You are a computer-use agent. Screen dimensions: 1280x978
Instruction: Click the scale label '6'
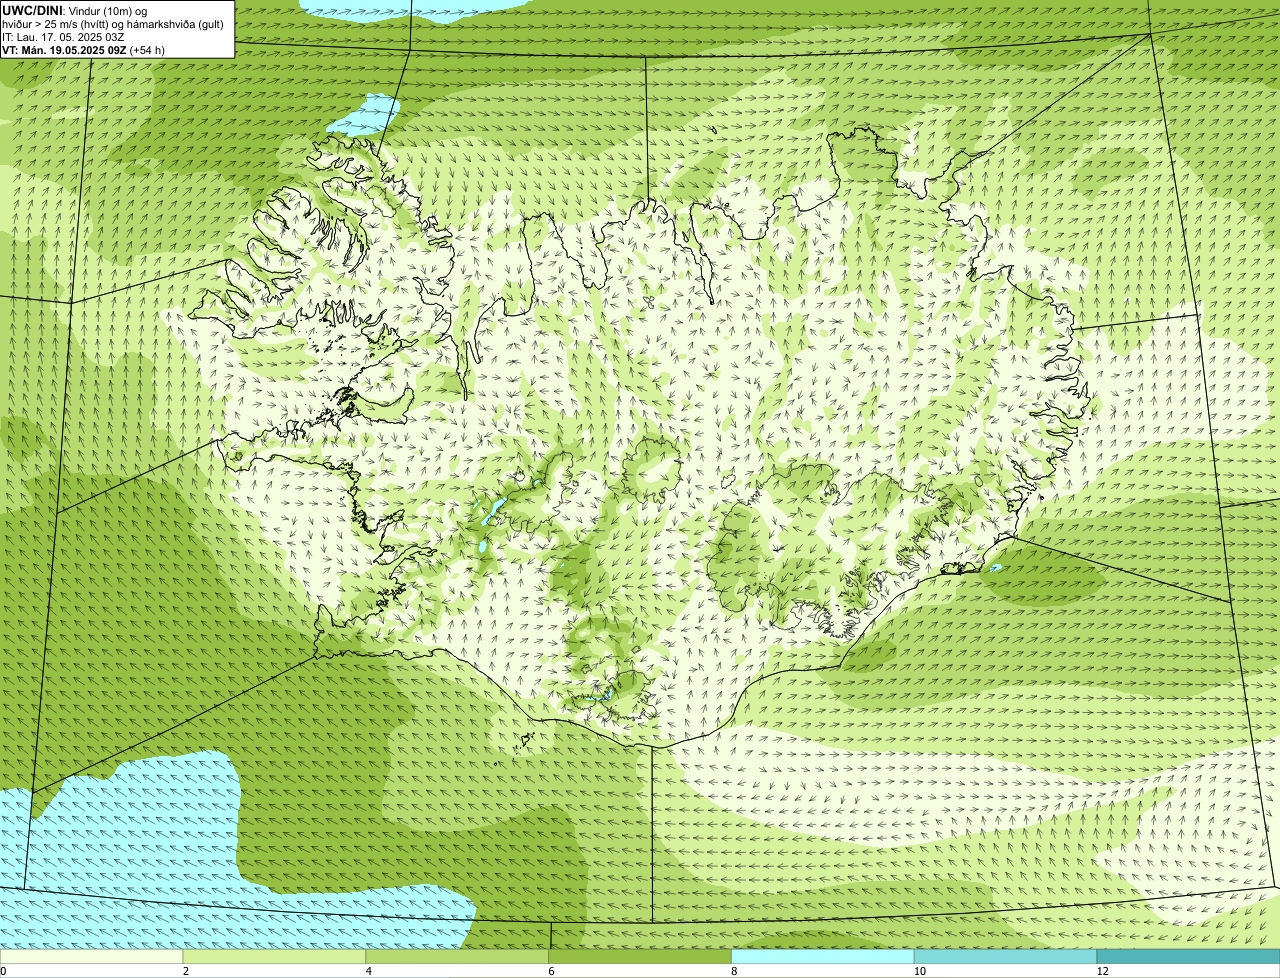(x=550, y=971)
